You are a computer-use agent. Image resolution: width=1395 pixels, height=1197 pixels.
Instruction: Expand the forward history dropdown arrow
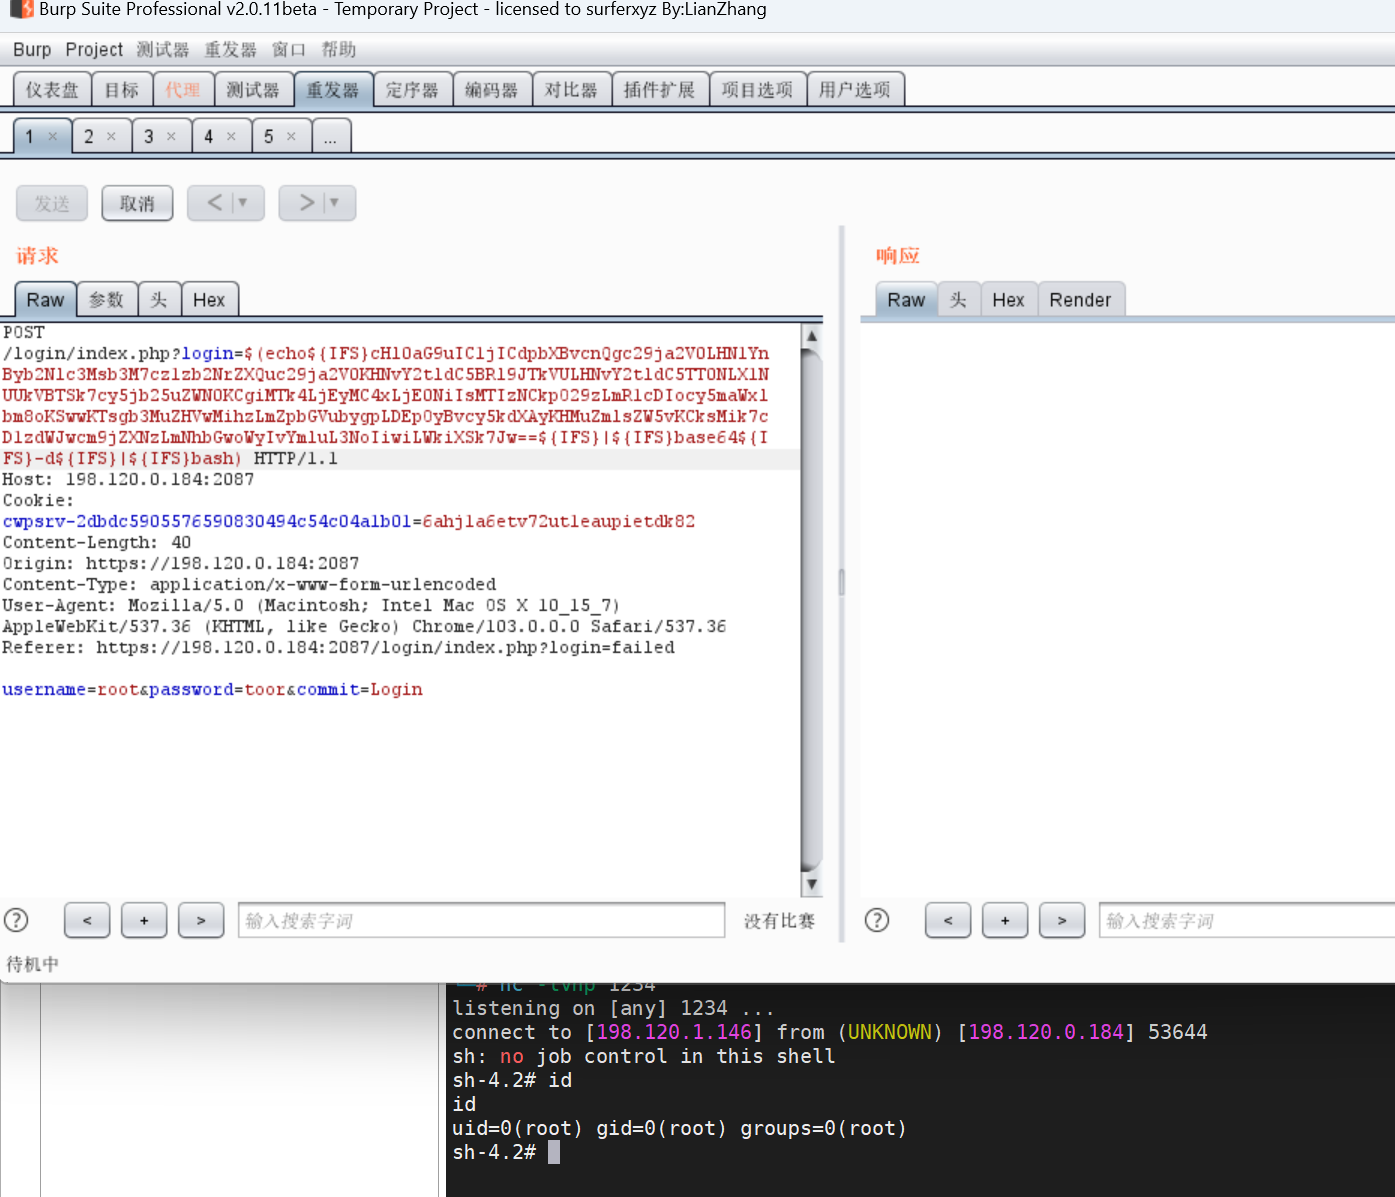point(334,203)
